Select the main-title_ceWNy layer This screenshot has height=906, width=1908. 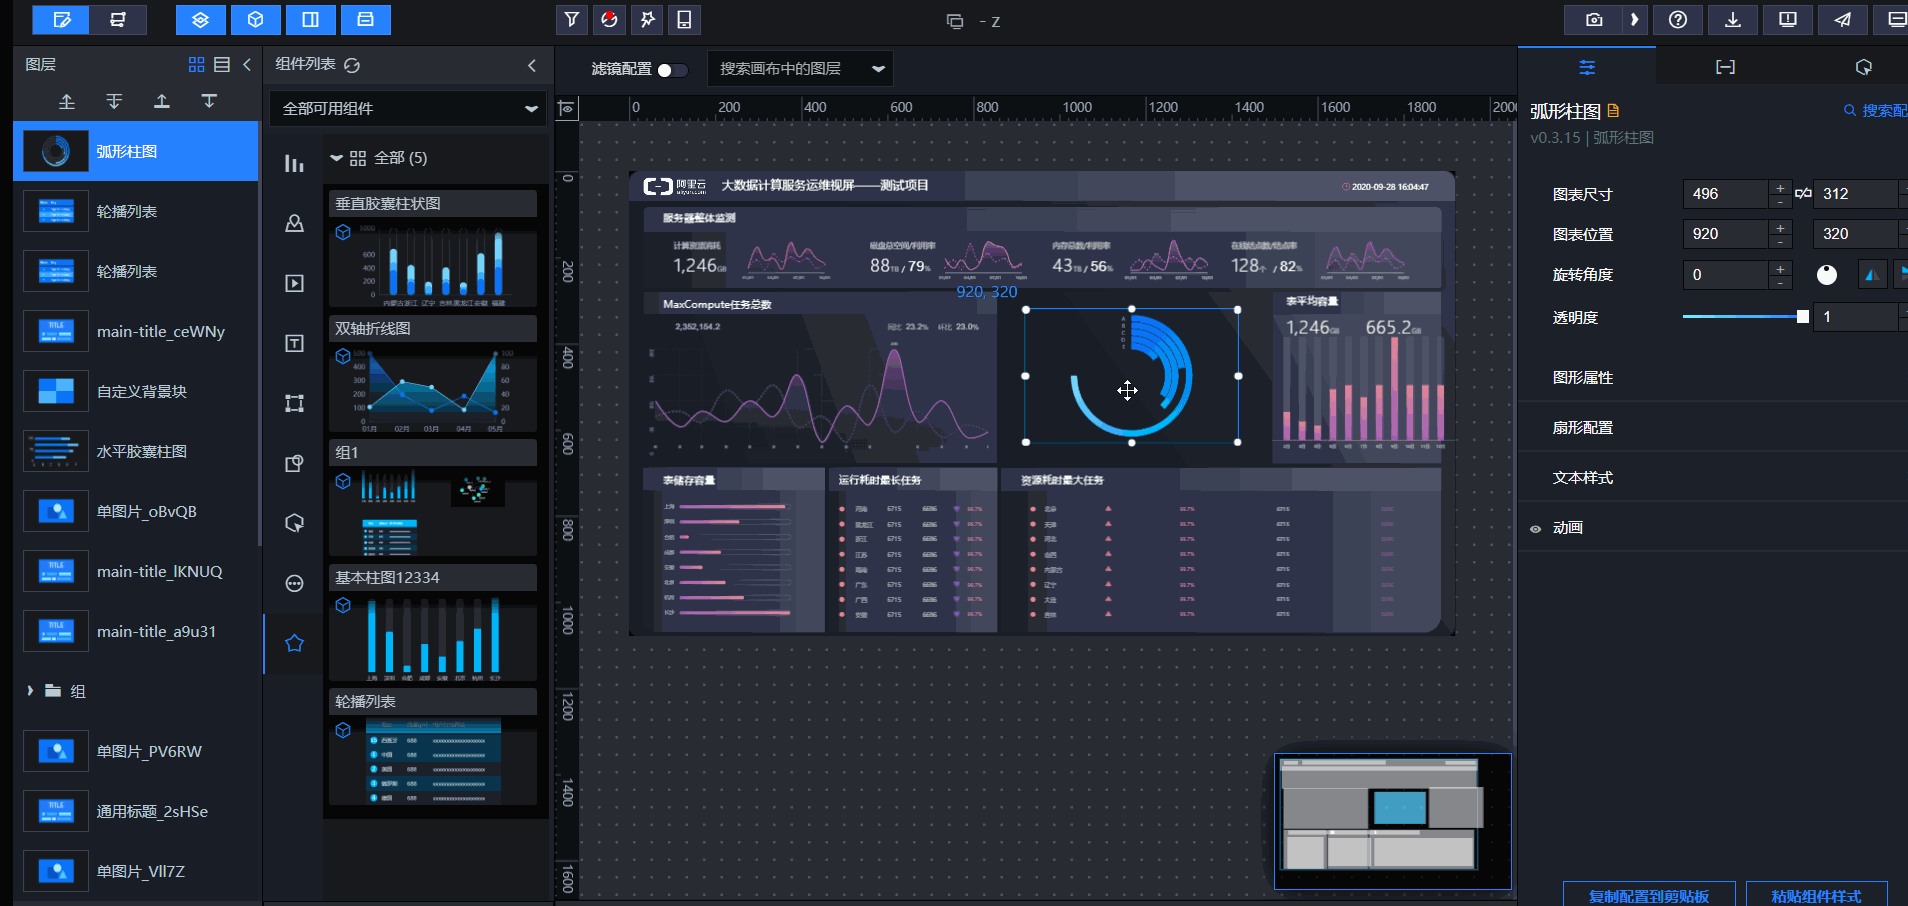[x=136, y=331]
